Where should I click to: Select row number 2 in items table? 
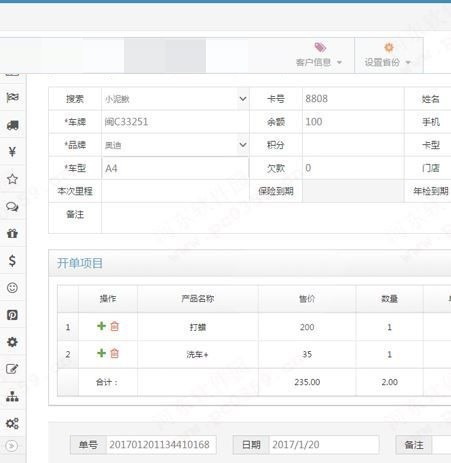coord(68,354)
